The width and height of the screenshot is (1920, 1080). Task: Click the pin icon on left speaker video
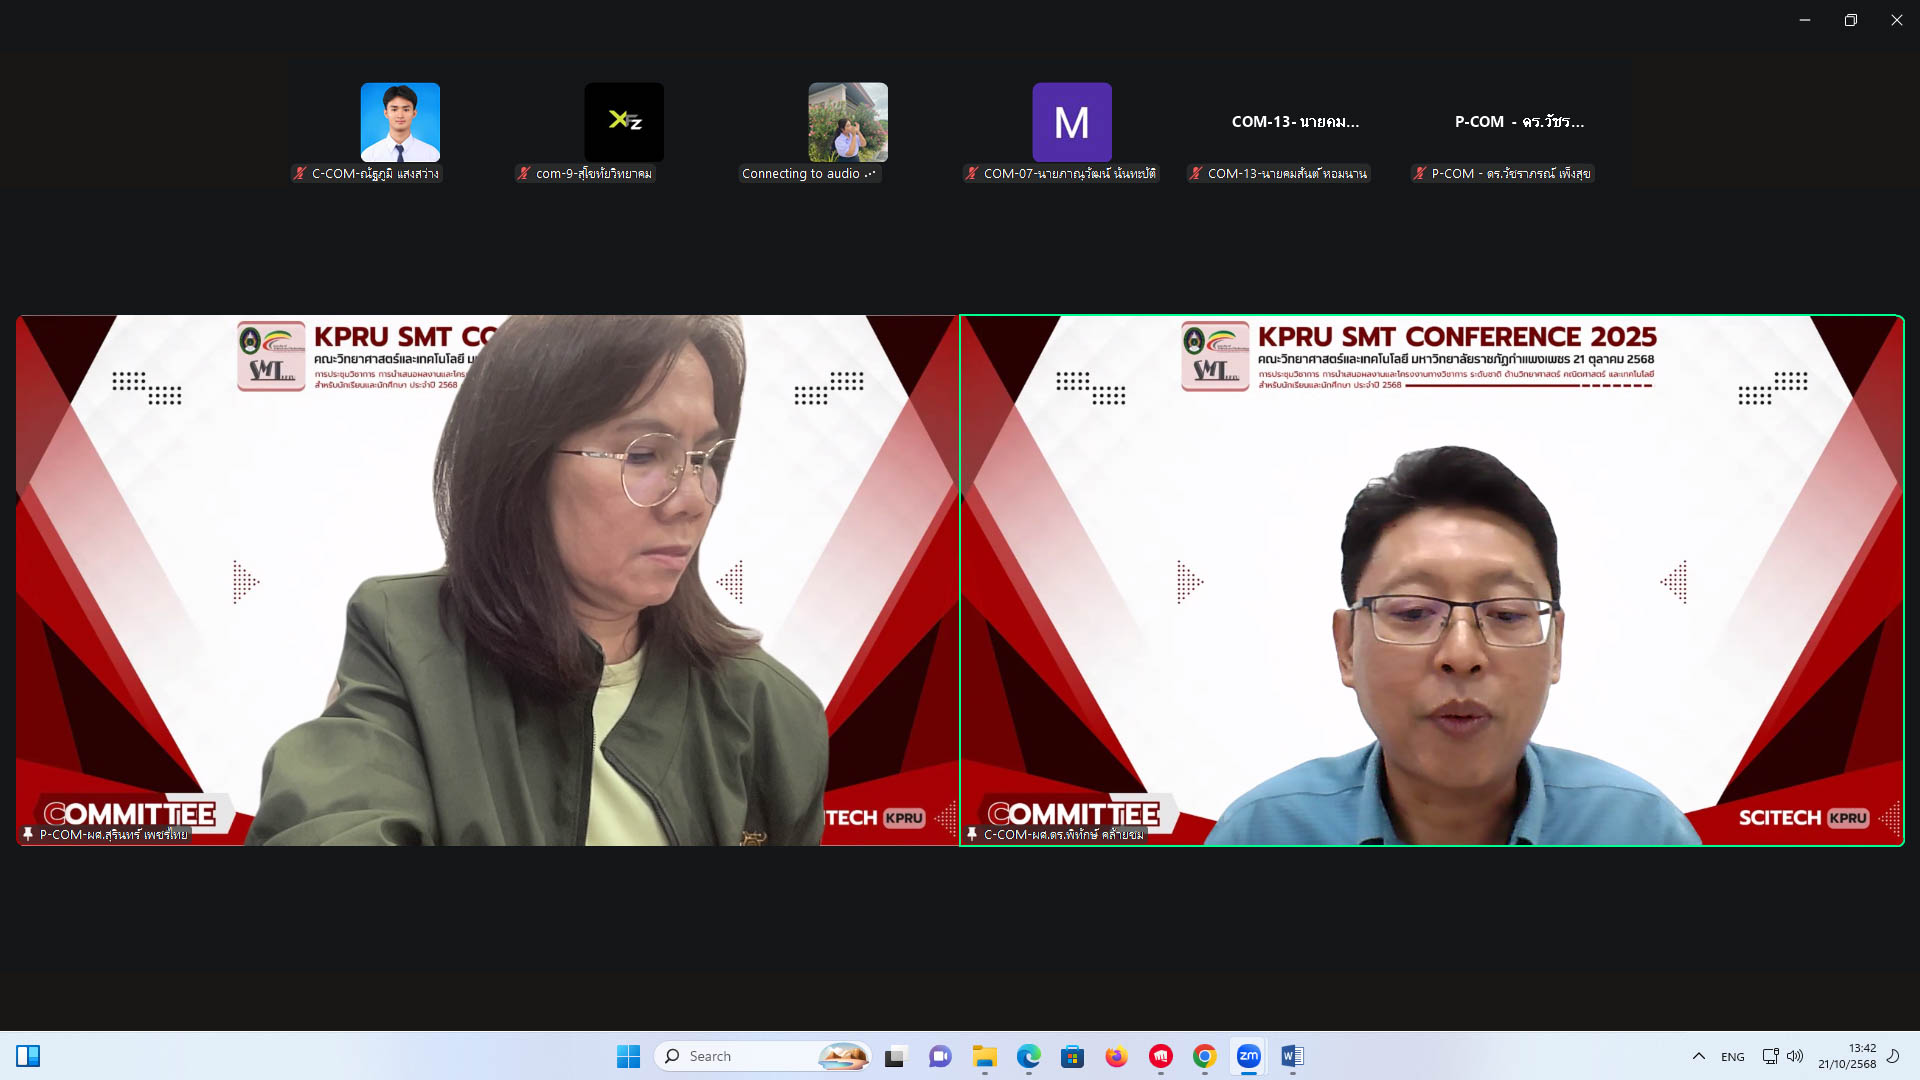pyautogui.click(x=28, y=834)
